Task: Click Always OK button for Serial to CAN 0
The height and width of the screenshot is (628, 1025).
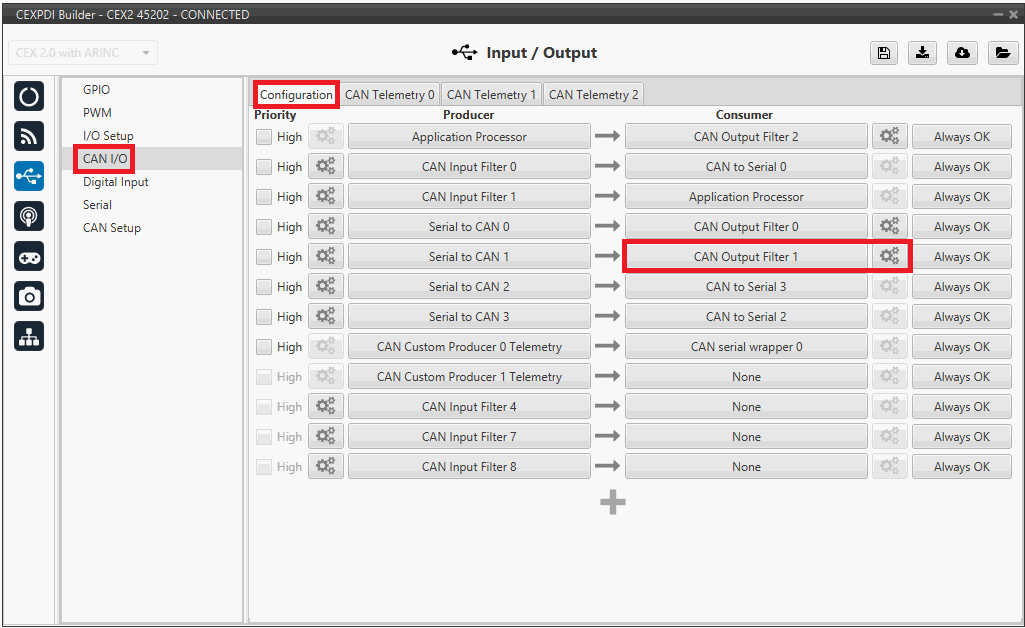Action: point(961,227)
